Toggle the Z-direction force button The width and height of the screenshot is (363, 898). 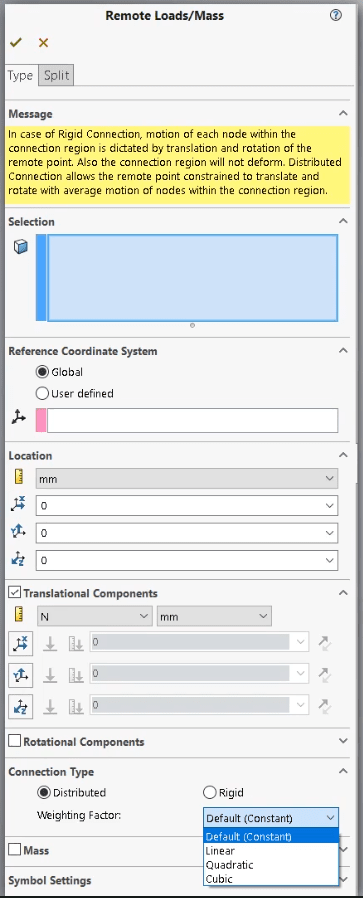click(x=21, y=707)
